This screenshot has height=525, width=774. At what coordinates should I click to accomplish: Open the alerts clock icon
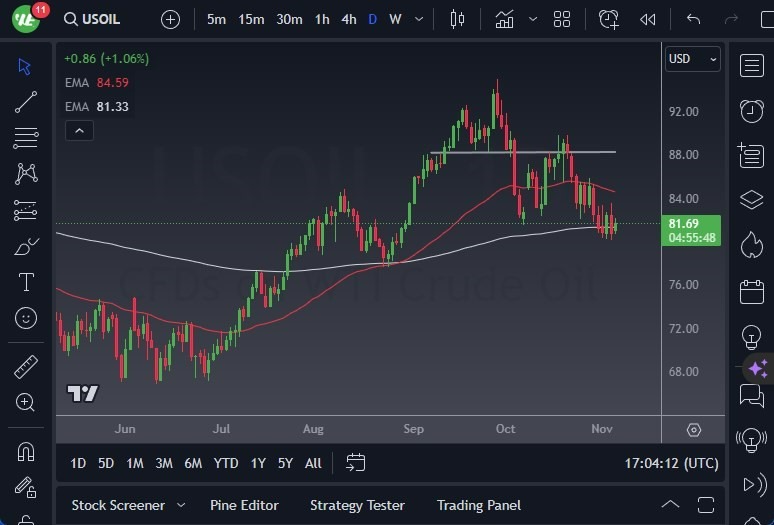click(x=751, y=110)
